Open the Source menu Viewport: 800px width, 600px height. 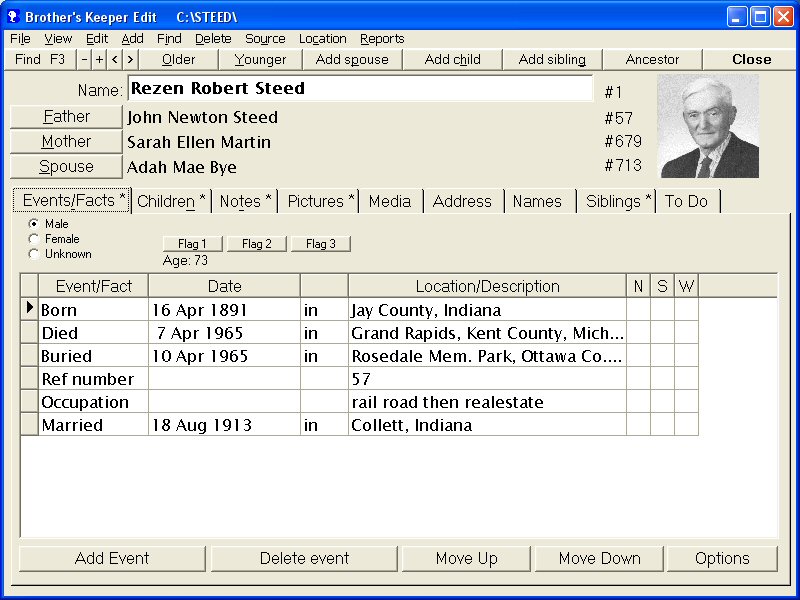pyautogui.click(x=265, y=39)
